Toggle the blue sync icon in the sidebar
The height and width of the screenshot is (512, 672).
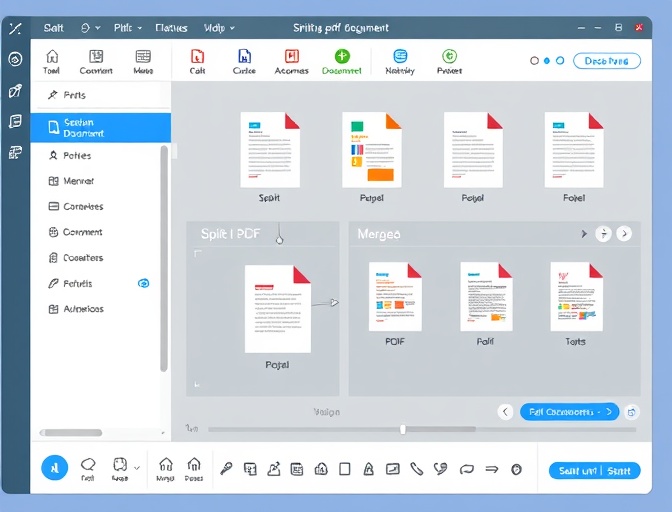coord(143,284)
